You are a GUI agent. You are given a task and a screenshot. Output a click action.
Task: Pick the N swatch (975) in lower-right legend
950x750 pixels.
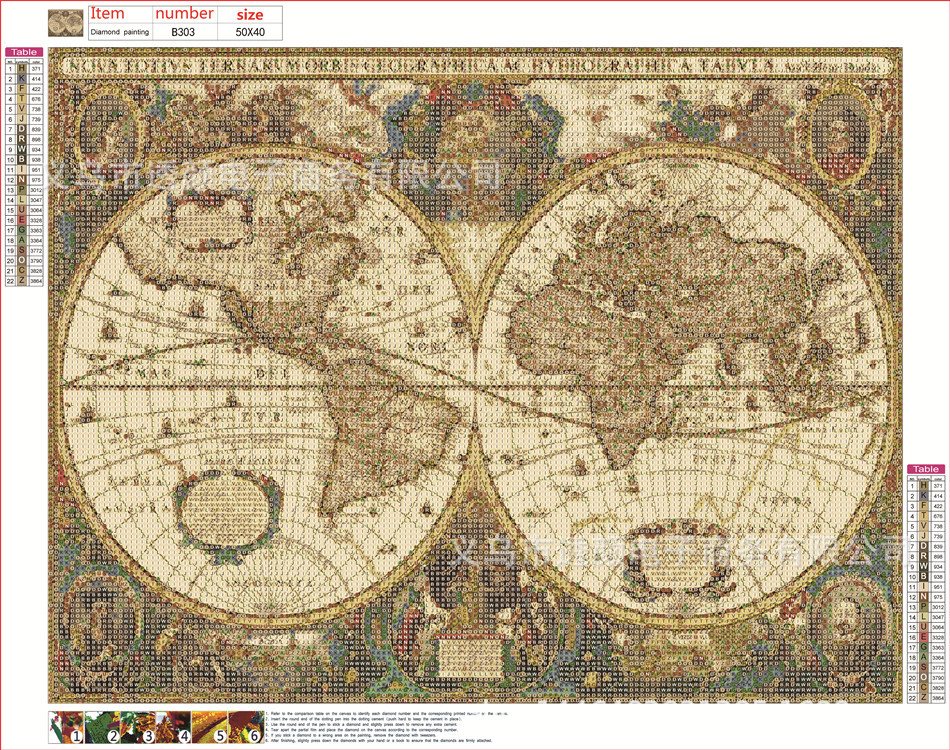click(923, 597)
